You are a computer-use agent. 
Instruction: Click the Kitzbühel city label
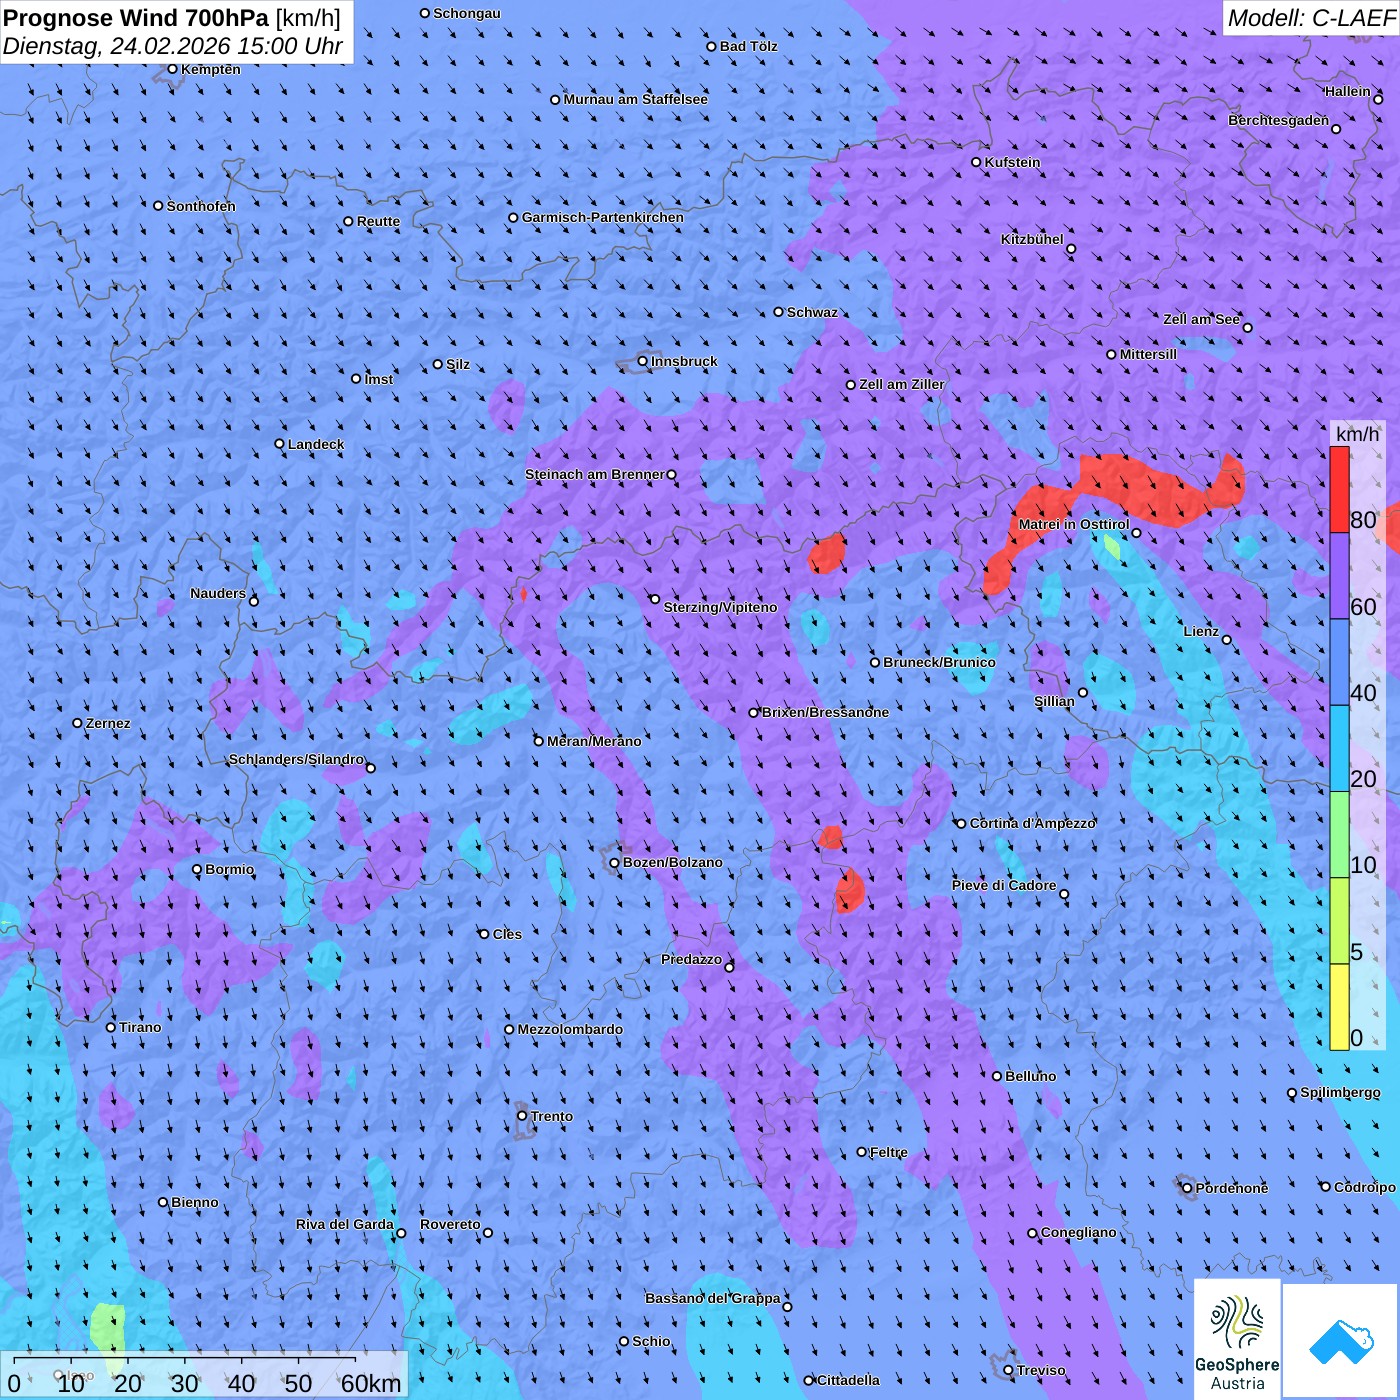[1032, 239]
